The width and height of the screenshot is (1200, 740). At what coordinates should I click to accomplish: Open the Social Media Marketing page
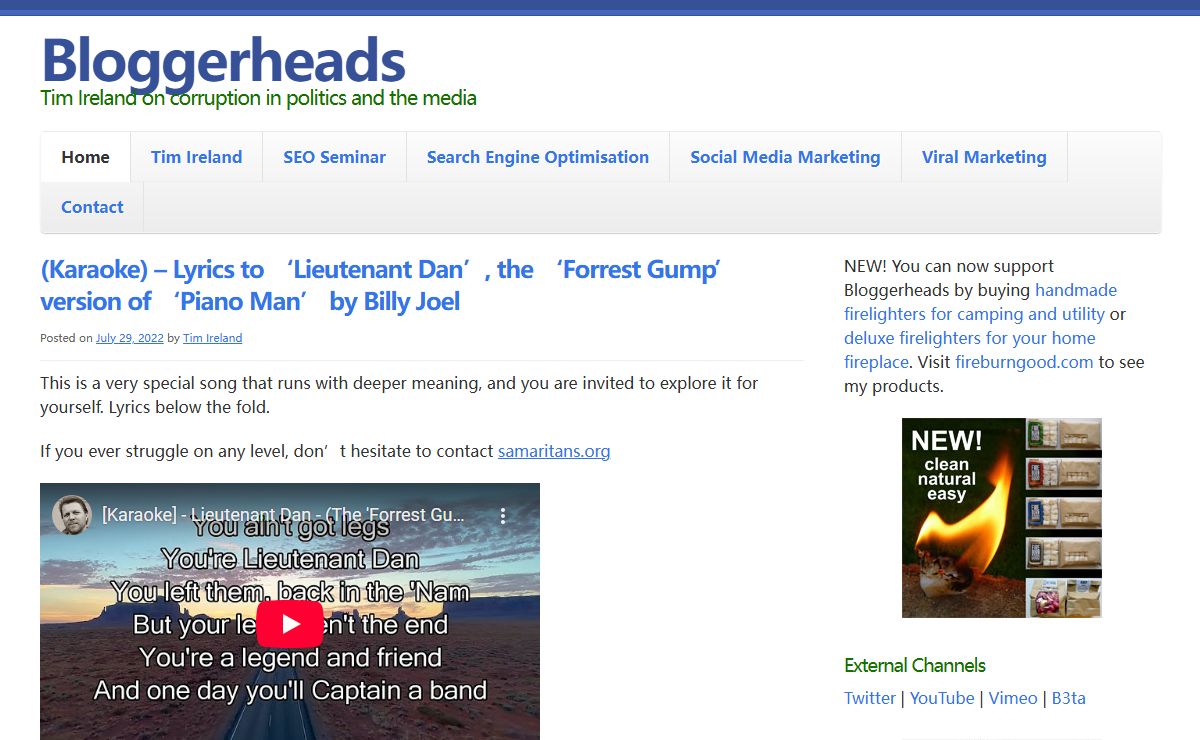[785, 157]
